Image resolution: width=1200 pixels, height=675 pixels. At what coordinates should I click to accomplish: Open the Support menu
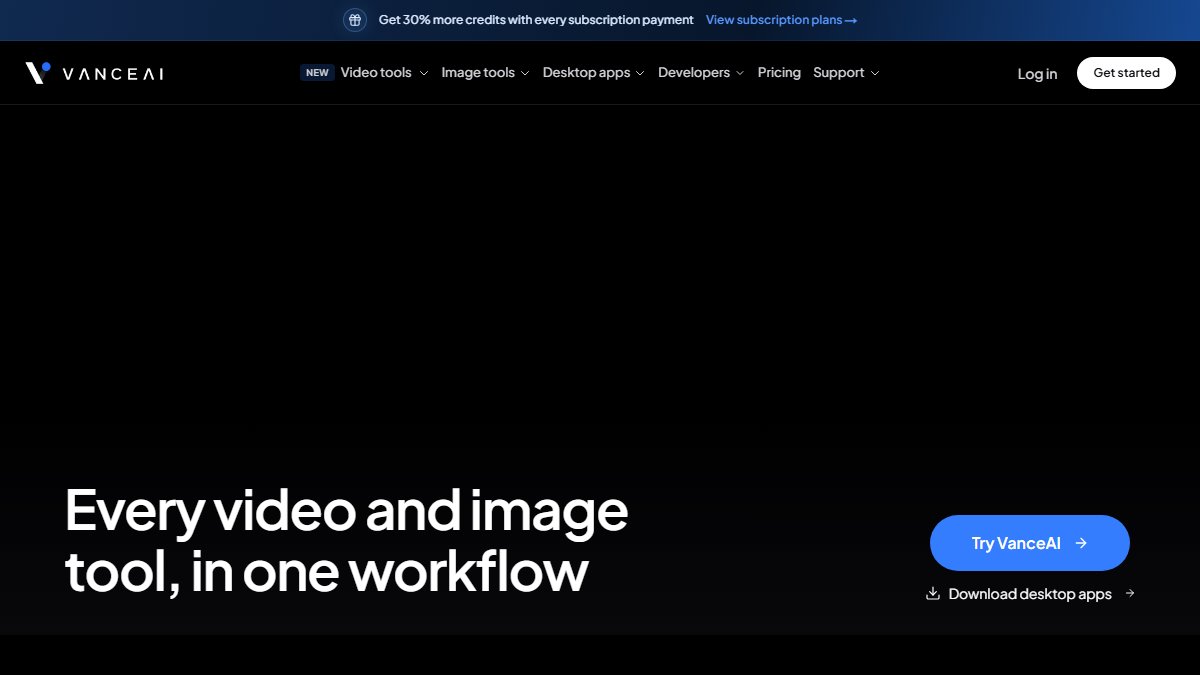pos(839,72)
